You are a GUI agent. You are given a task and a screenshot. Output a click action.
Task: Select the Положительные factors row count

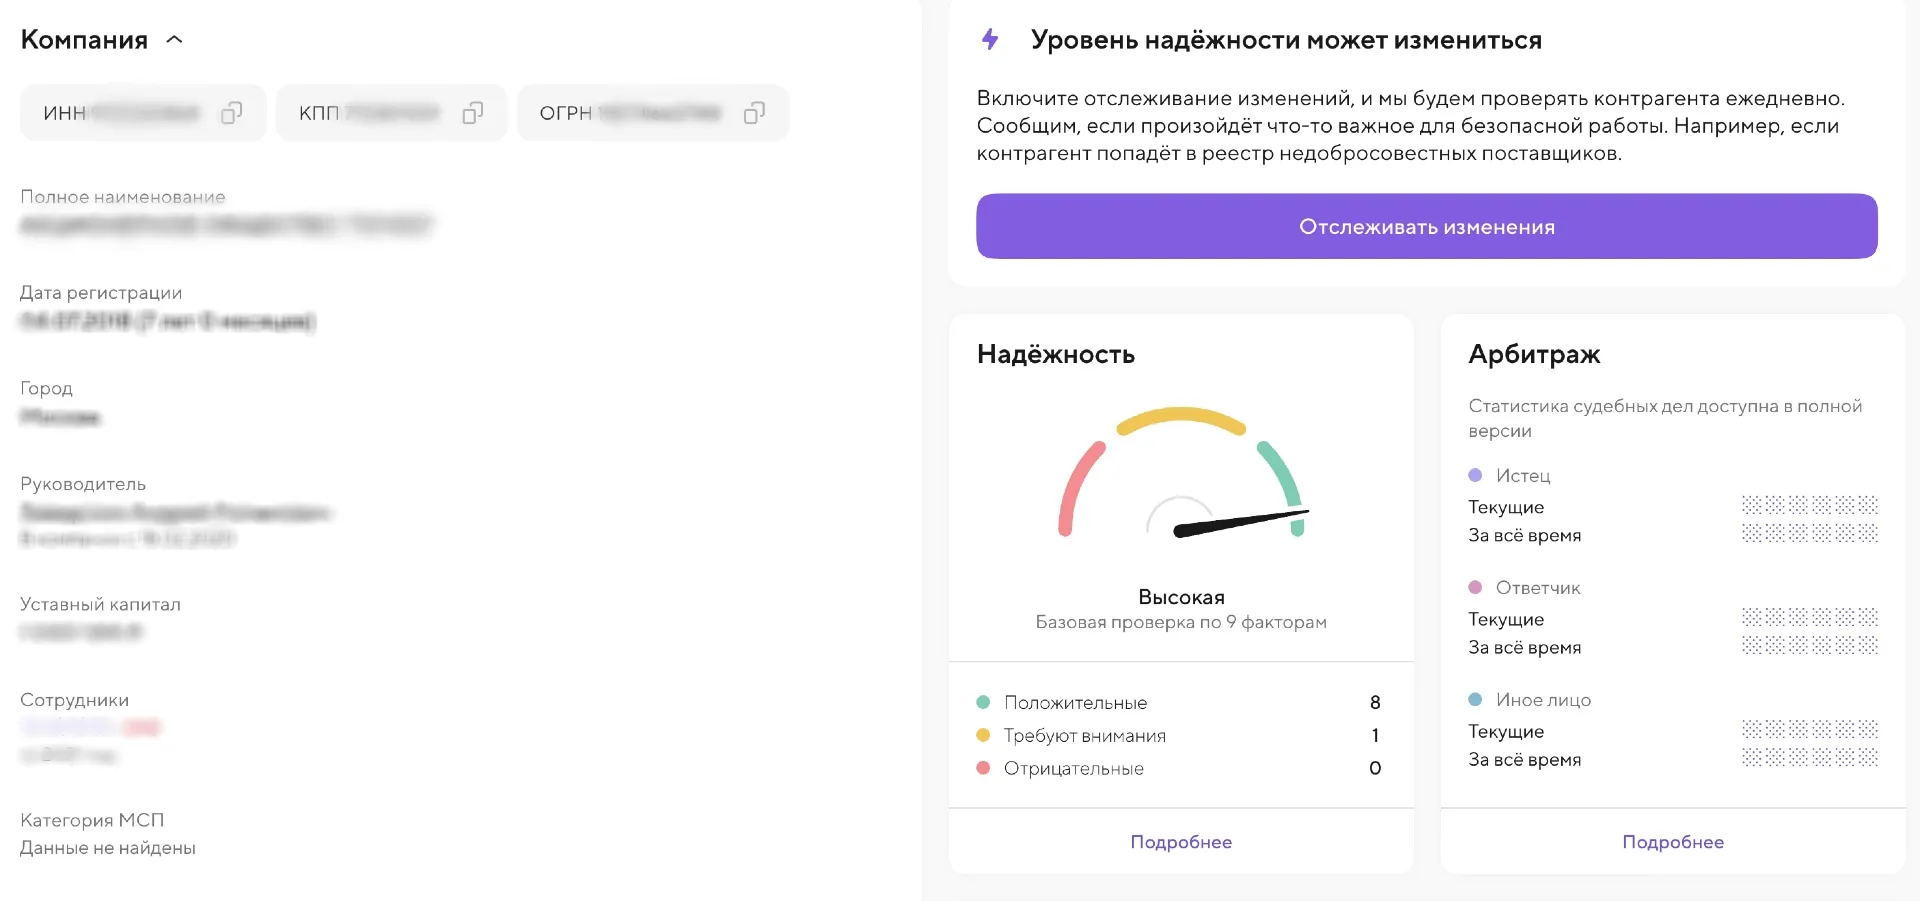1375,703
